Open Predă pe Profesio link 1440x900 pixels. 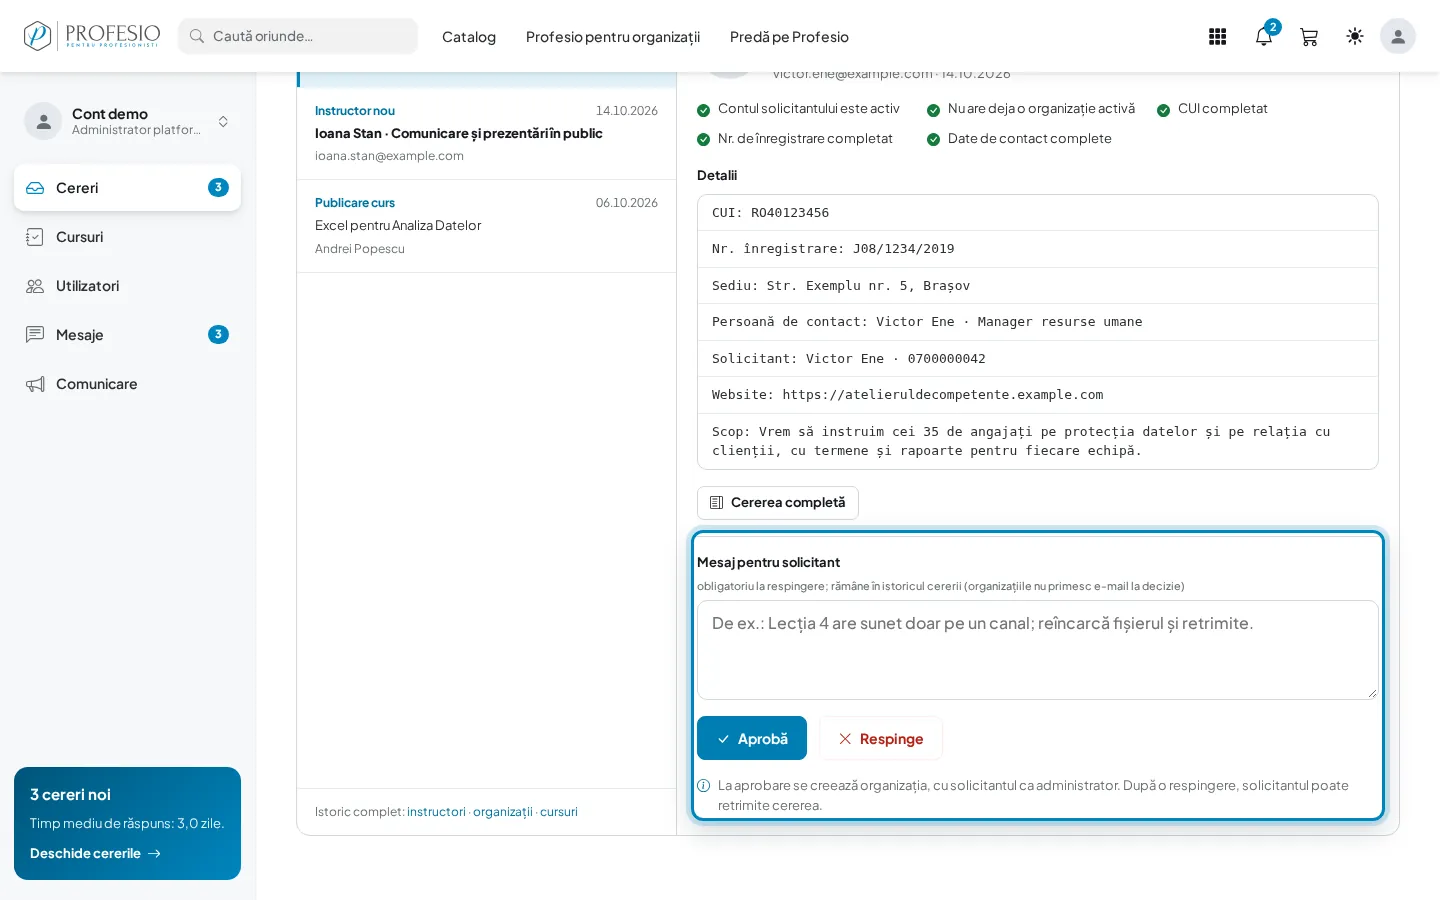(789, 37)
